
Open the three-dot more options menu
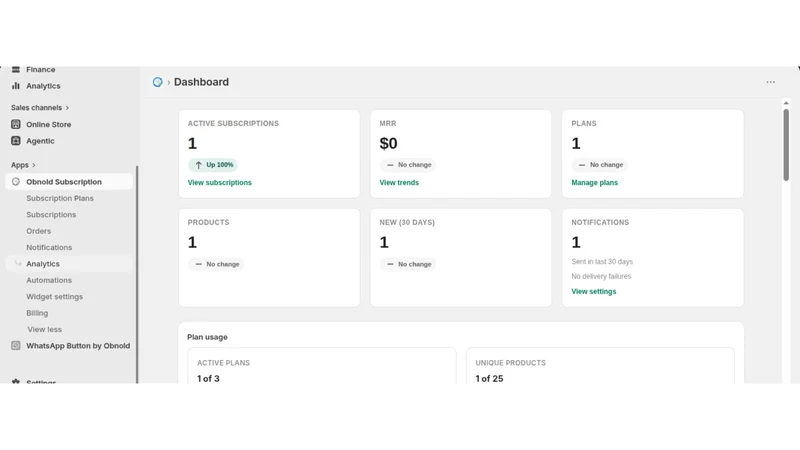[770, 82]
